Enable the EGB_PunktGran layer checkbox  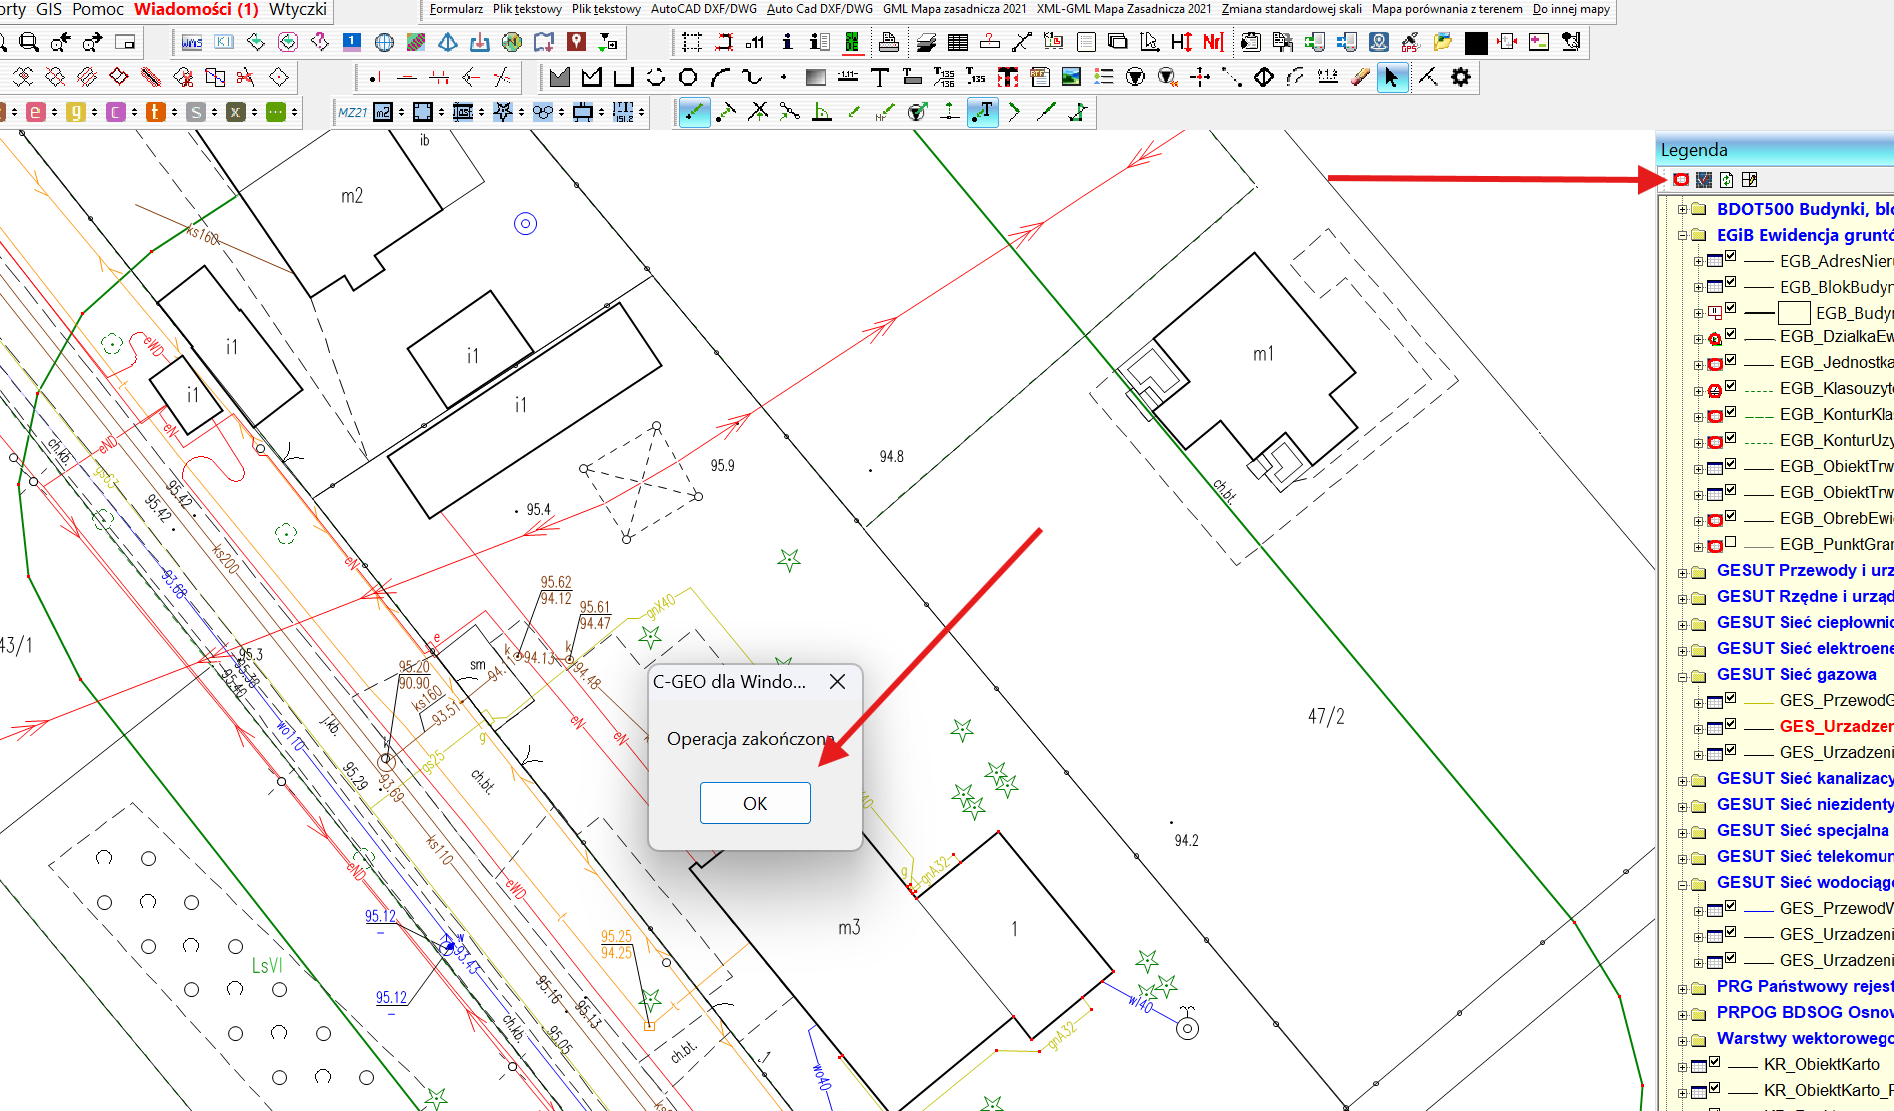pos(1730,543)
